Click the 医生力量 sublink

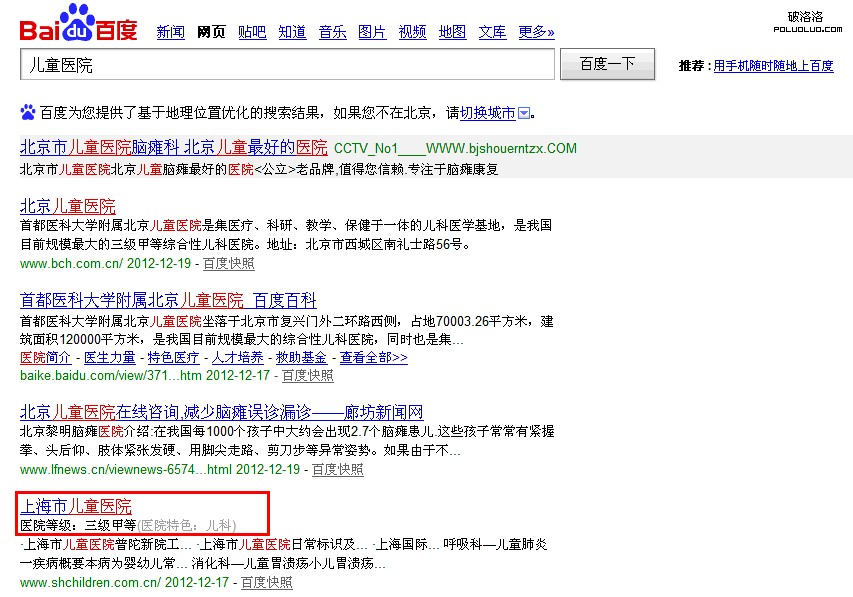click(109, 358)
